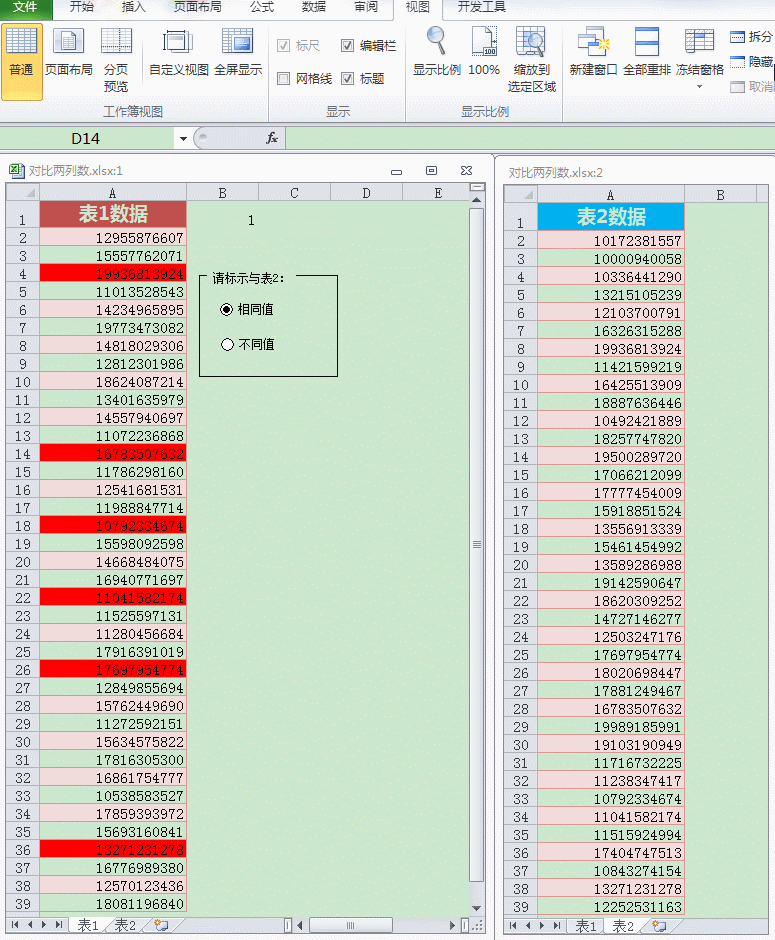
Task: Go to last sheet in xlsx:1 window
Action: point(58,925)
